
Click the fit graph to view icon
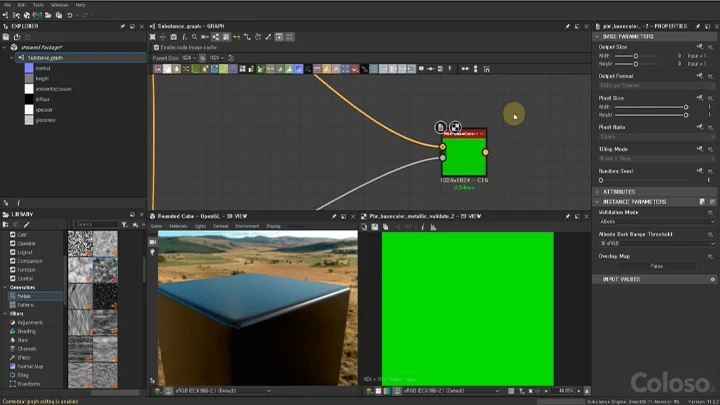coord(152,37)
